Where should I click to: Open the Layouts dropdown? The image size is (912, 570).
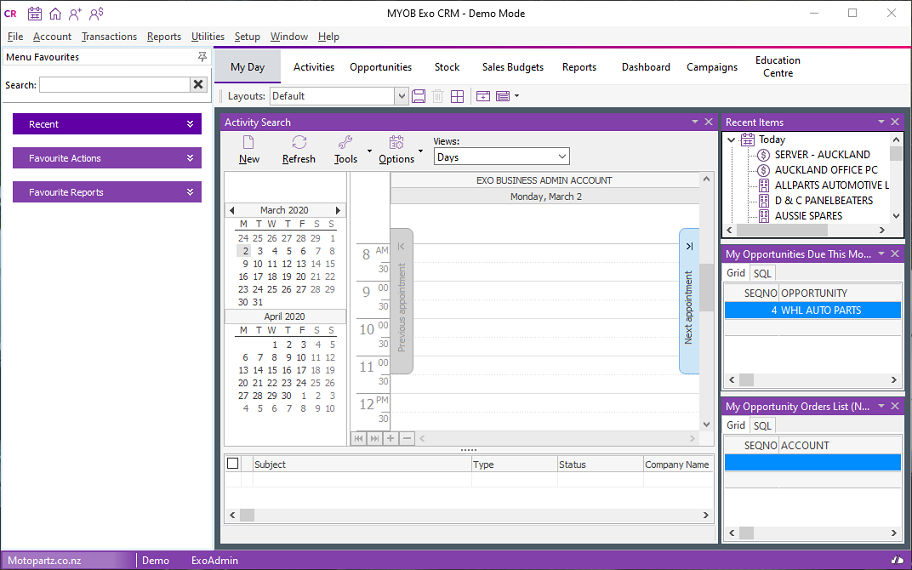point(401,96)
